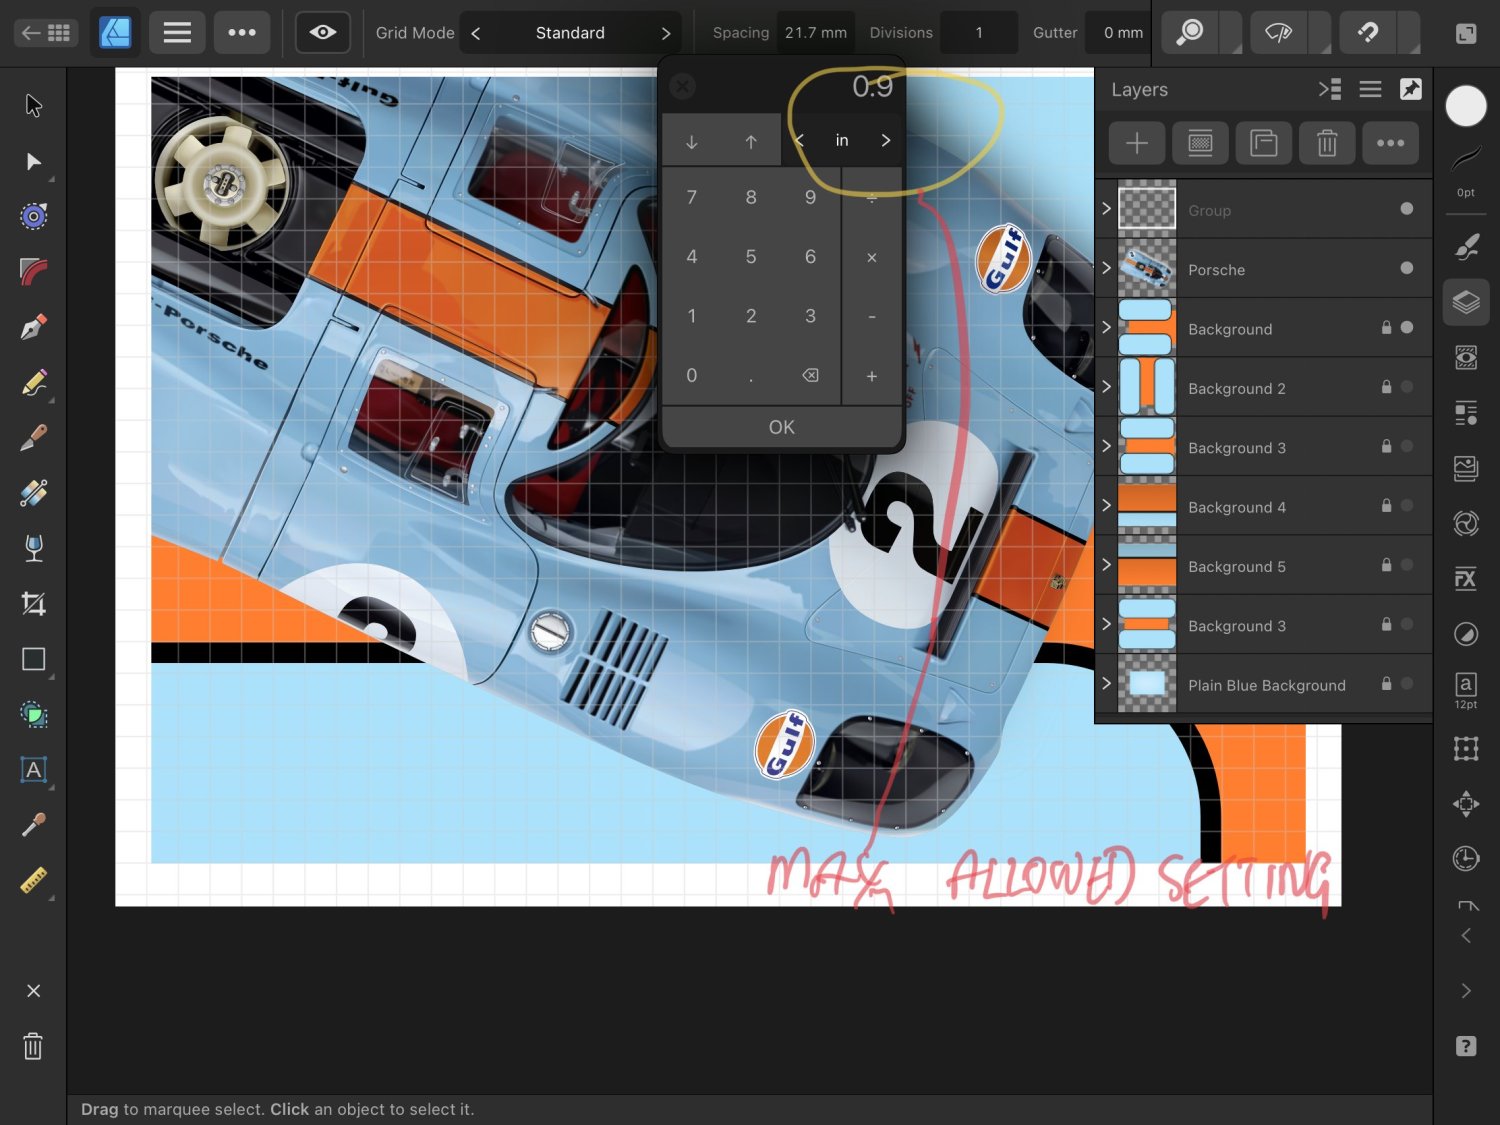Hide the Porsche layer

[1406, 269]
